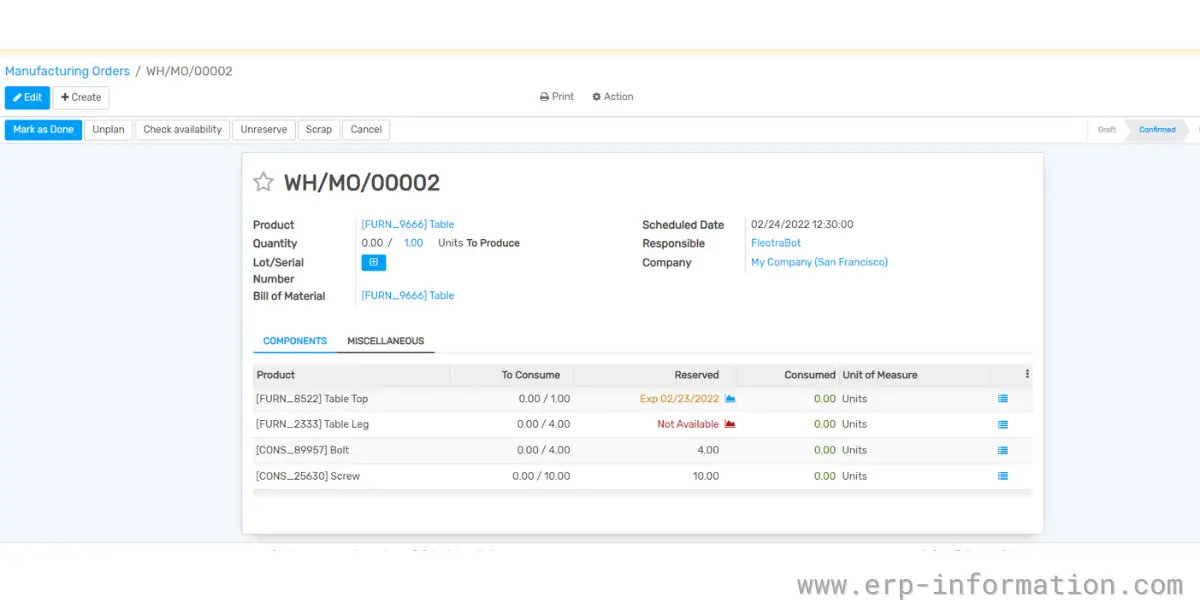Click the Lot/Serial Number icon button
Viewport: 1200px width, 600px height.
coord(373,263)
